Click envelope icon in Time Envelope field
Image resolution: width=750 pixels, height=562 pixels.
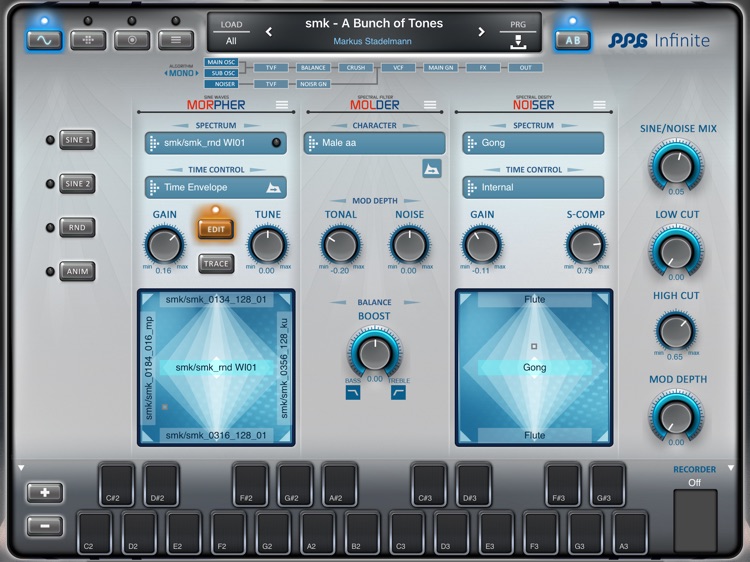[274, 187]
